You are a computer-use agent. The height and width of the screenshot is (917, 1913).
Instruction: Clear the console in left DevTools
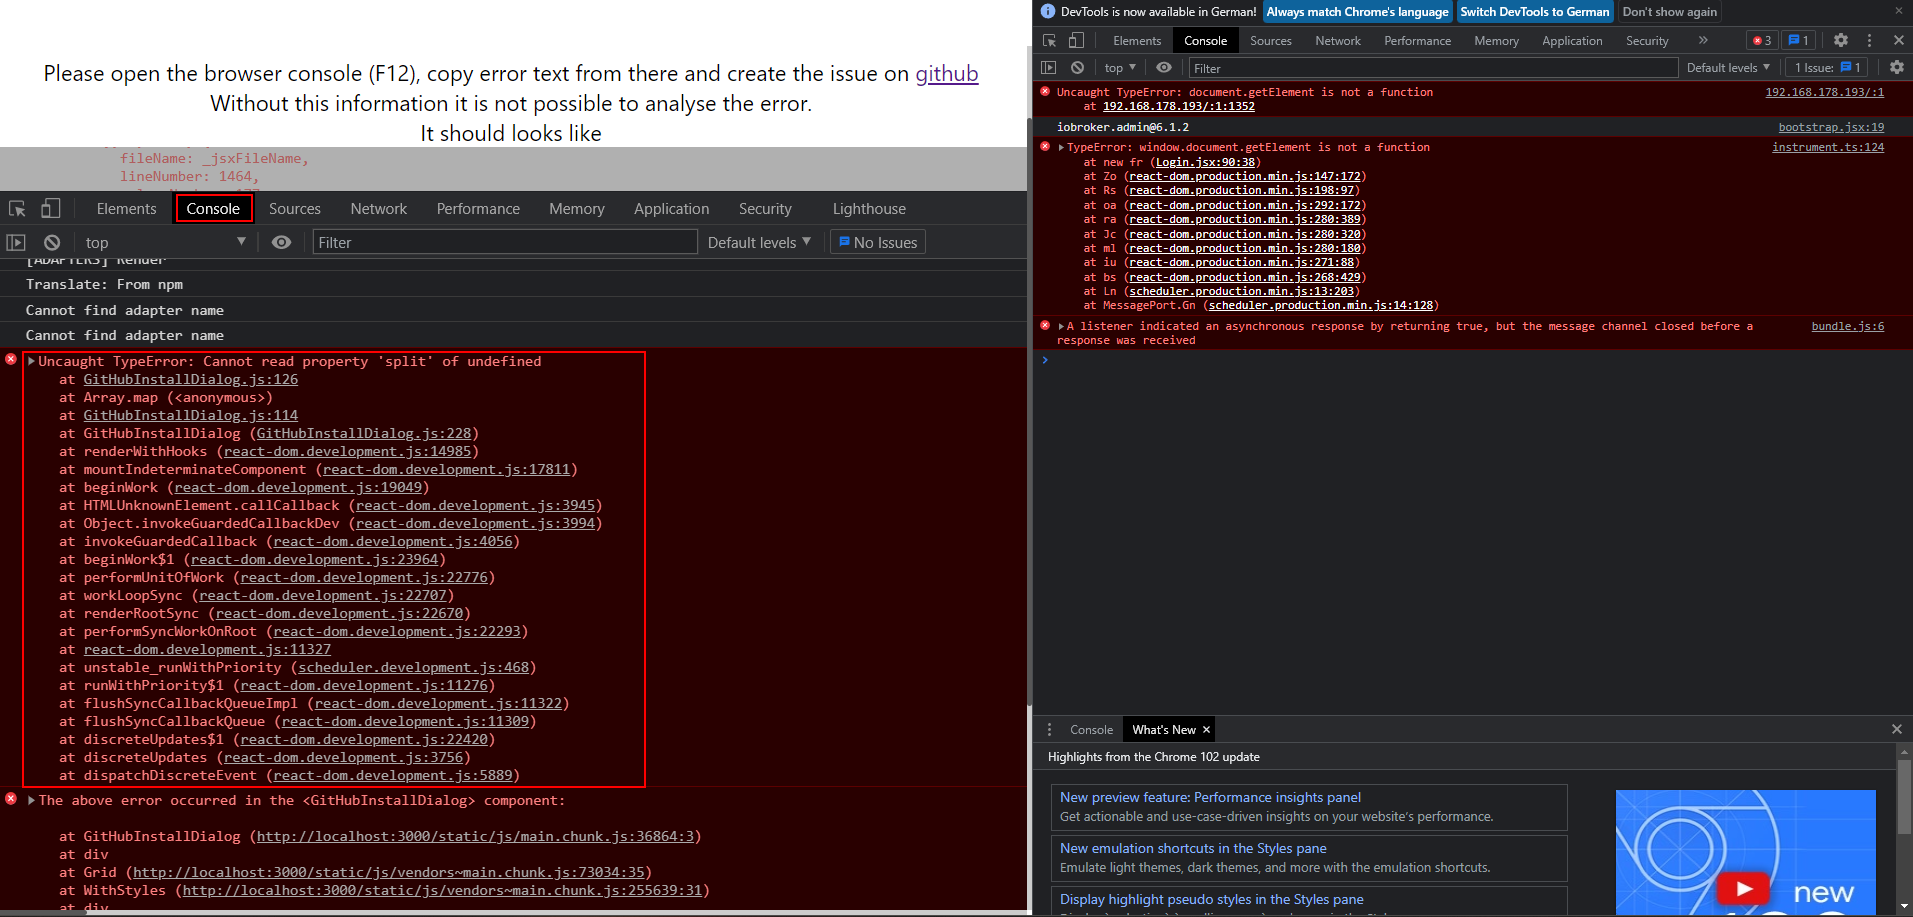51,241
